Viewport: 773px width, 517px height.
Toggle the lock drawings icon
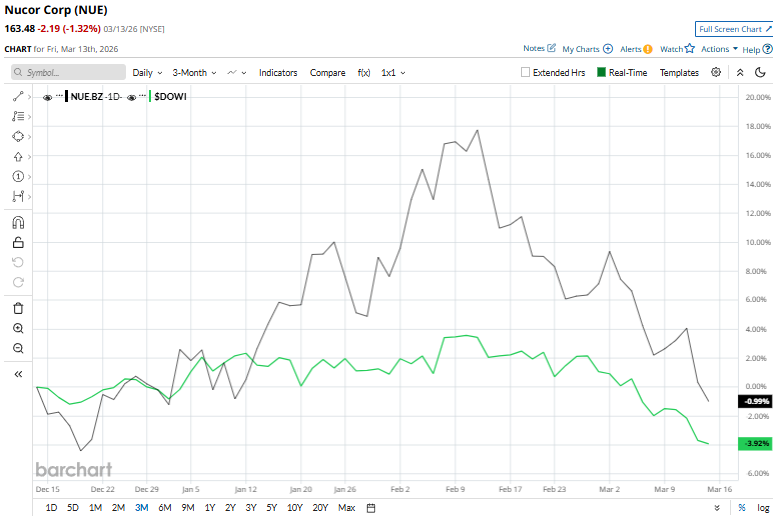pyautogui.click(x=18, y=242)
